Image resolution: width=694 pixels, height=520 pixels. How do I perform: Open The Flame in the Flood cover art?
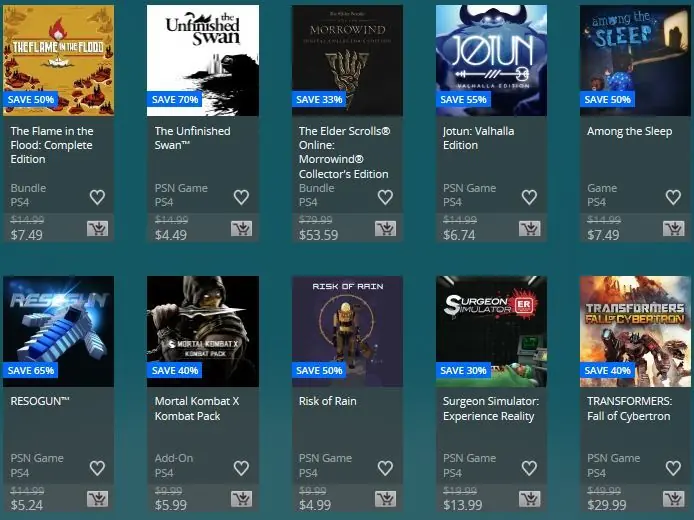click(58, 61)
